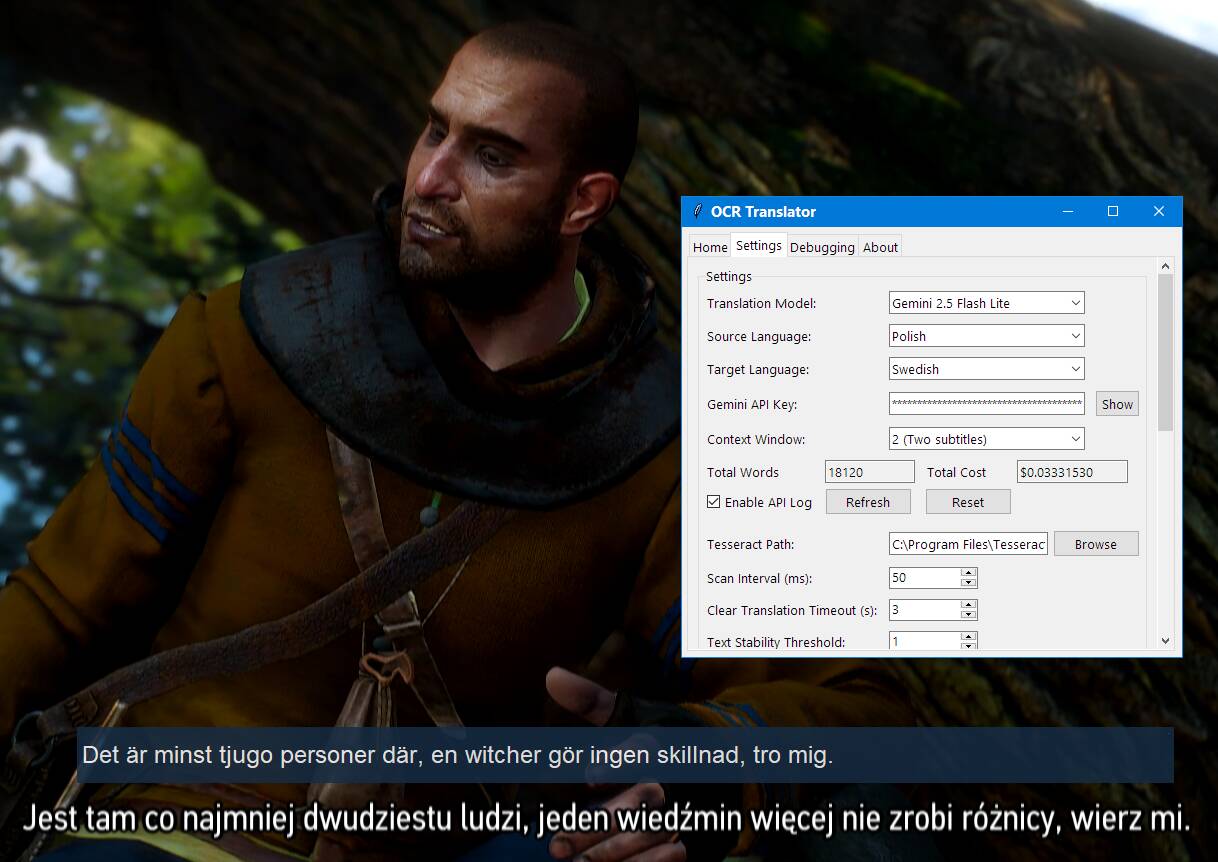
Task: Click the Swedish translation overlay text
Action: [457, 755]
